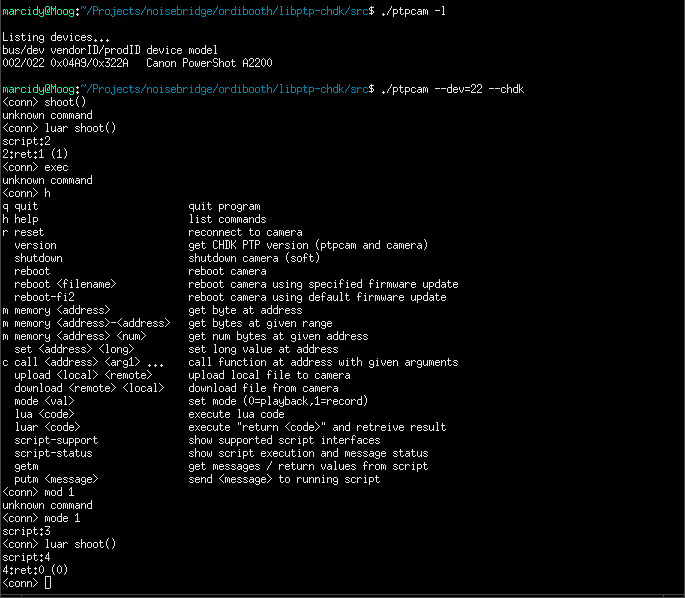Click the 'reconnect to camera' description text

point(245,232)
